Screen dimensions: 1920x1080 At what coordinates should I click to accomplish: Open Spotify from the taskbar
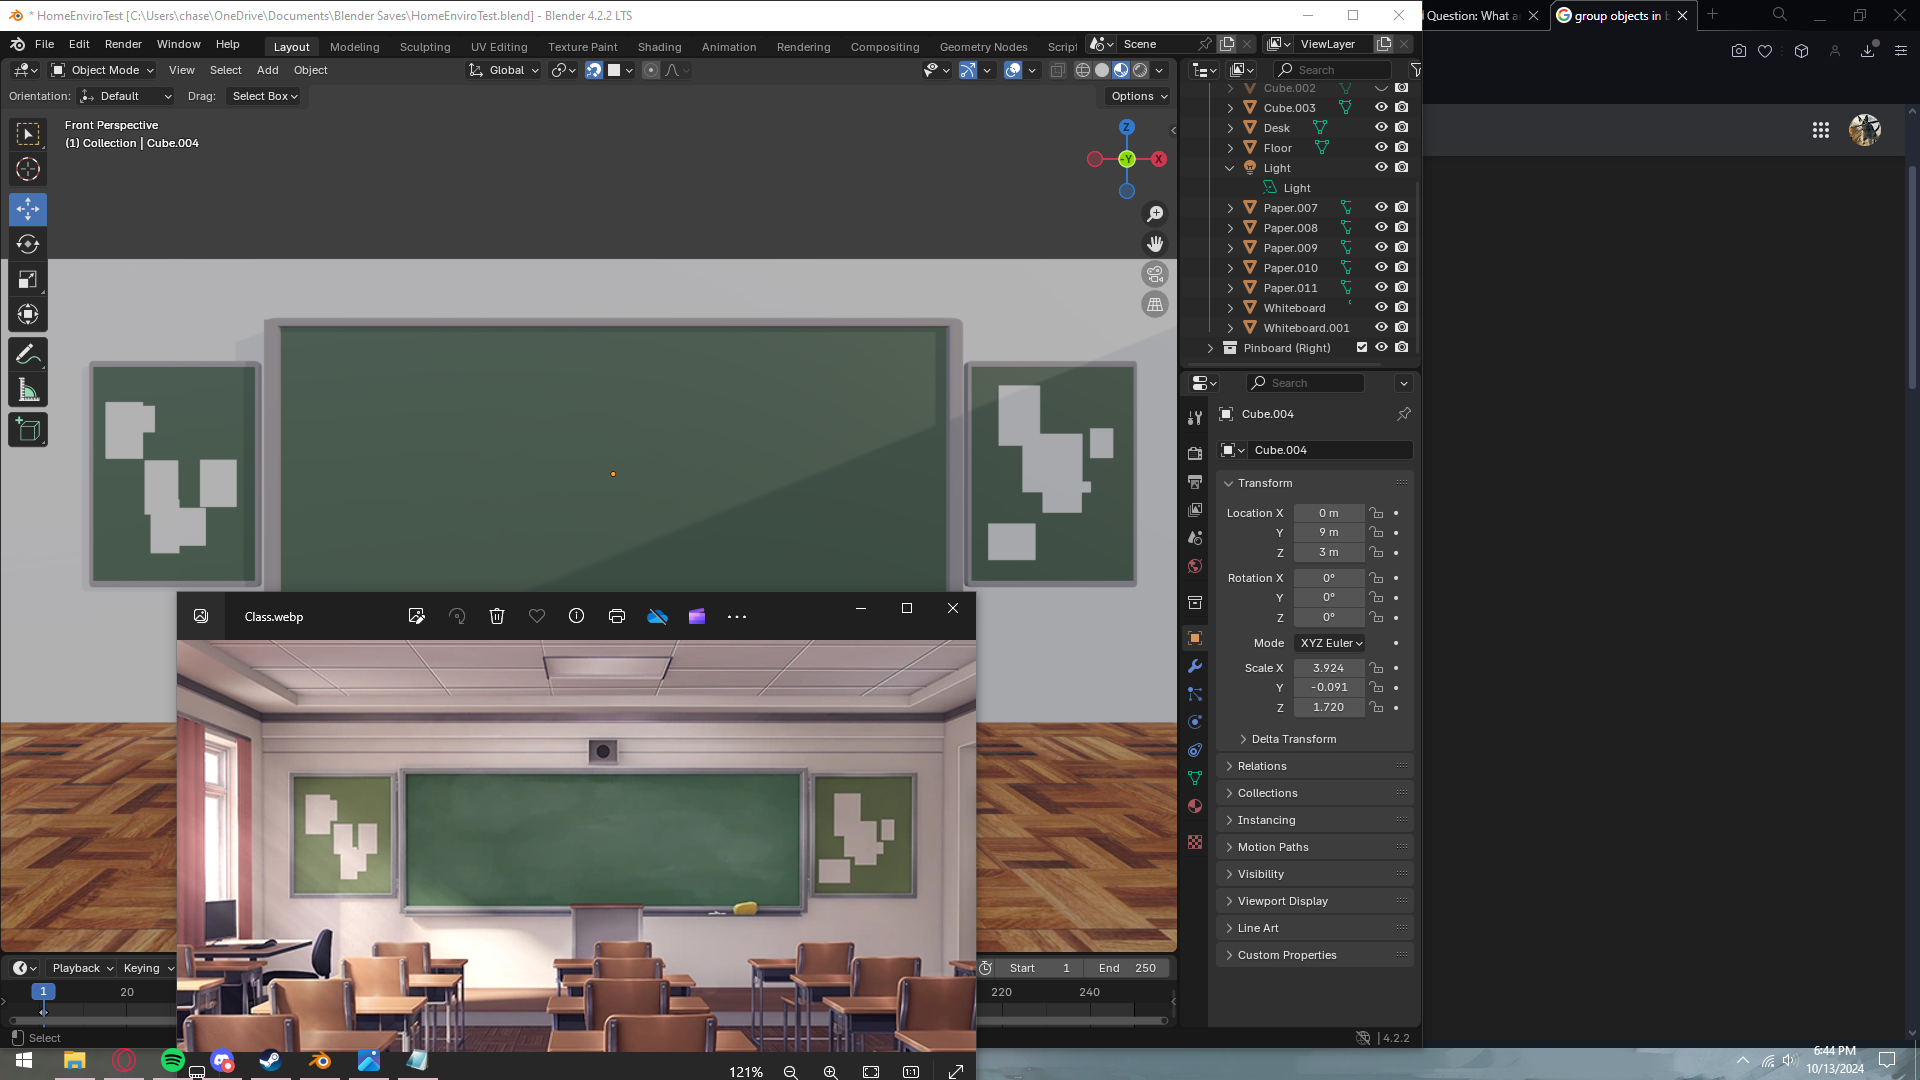(x=171, y=1061)
